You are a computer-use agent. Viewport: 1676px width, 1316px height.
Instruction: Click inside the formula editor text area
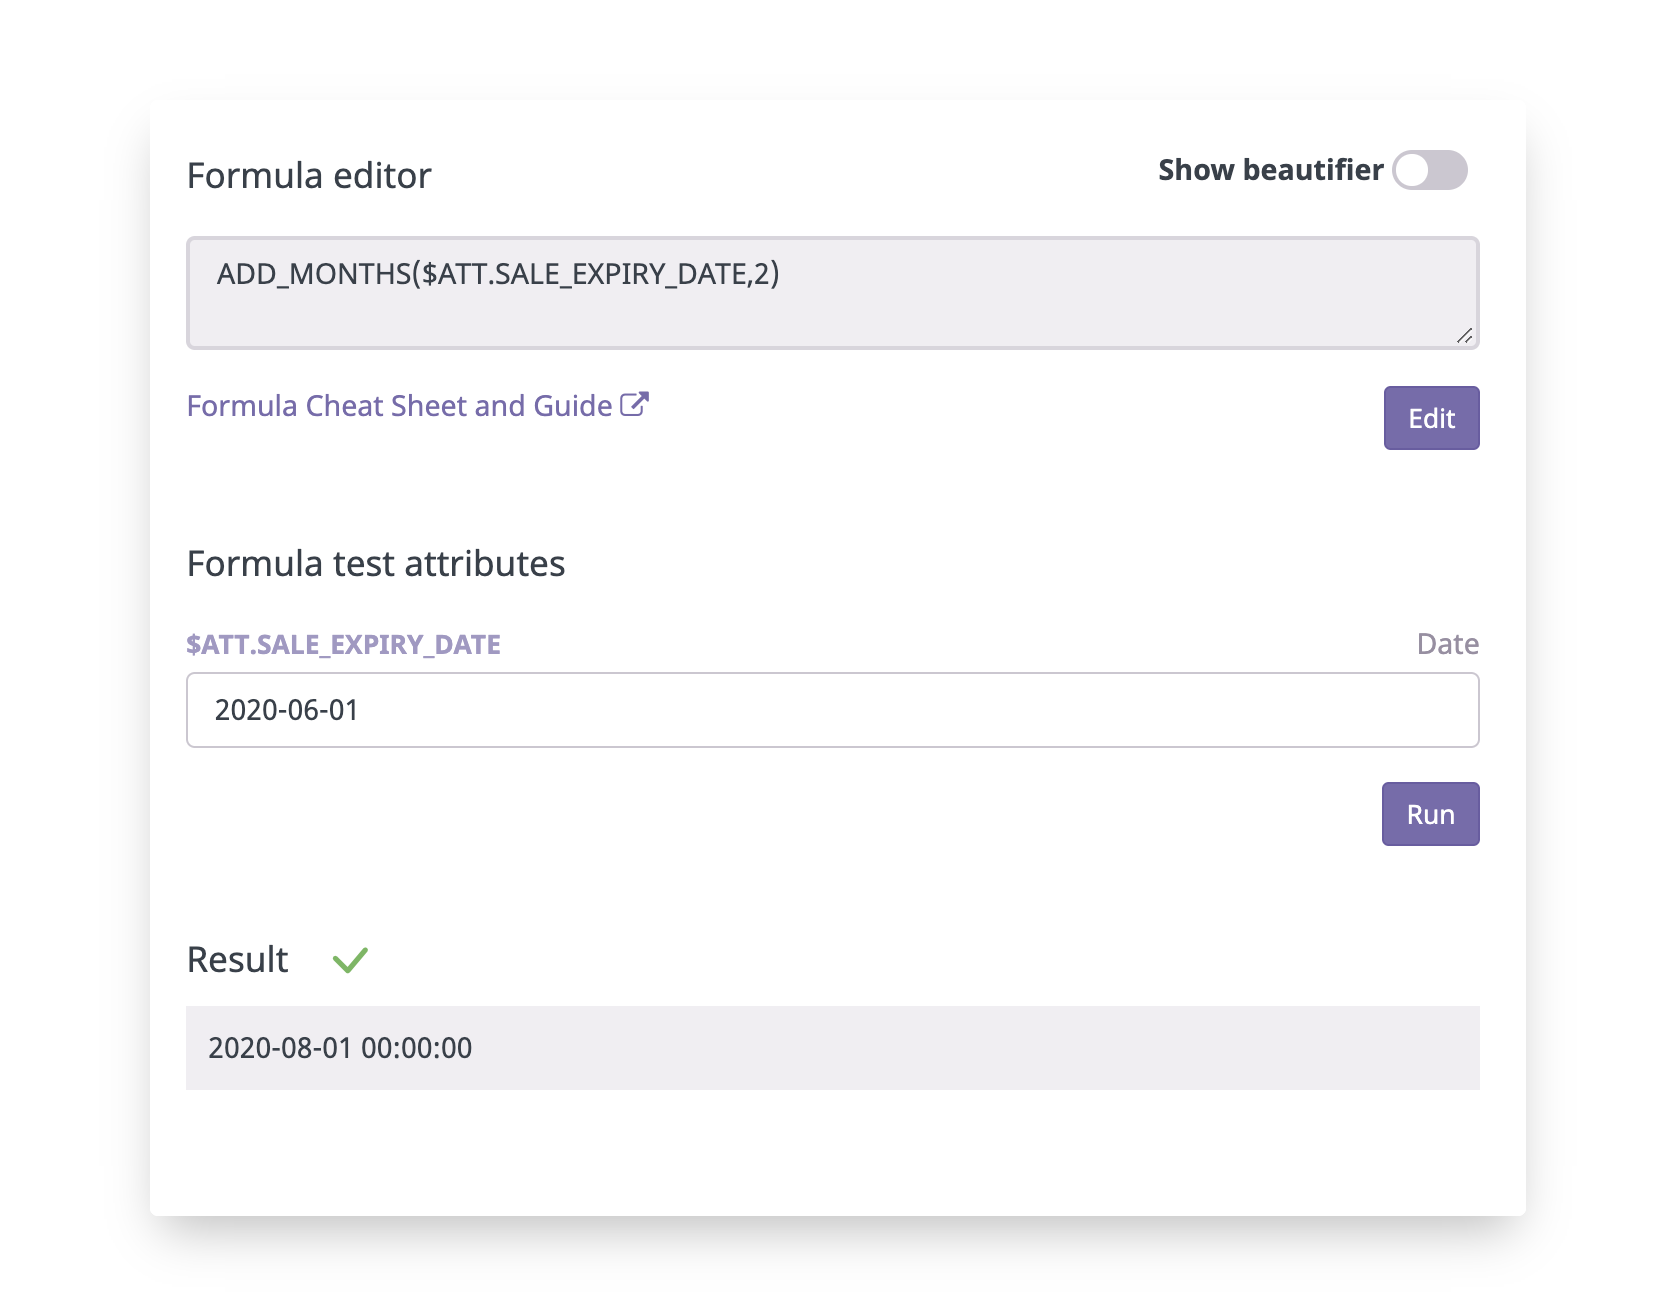[832, 293]
